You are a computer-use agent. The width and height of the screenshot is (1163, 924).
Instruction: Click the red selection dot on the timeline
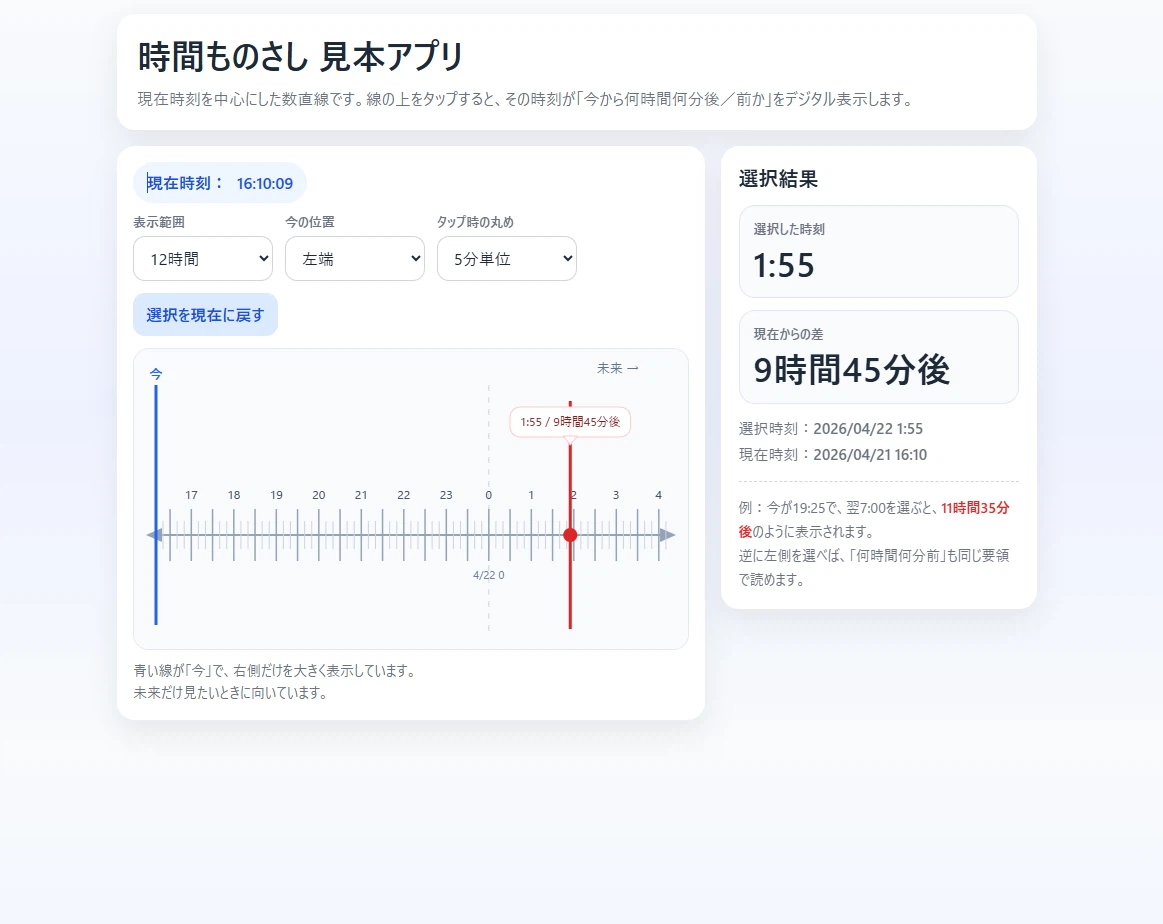click(x=570, y=535)
